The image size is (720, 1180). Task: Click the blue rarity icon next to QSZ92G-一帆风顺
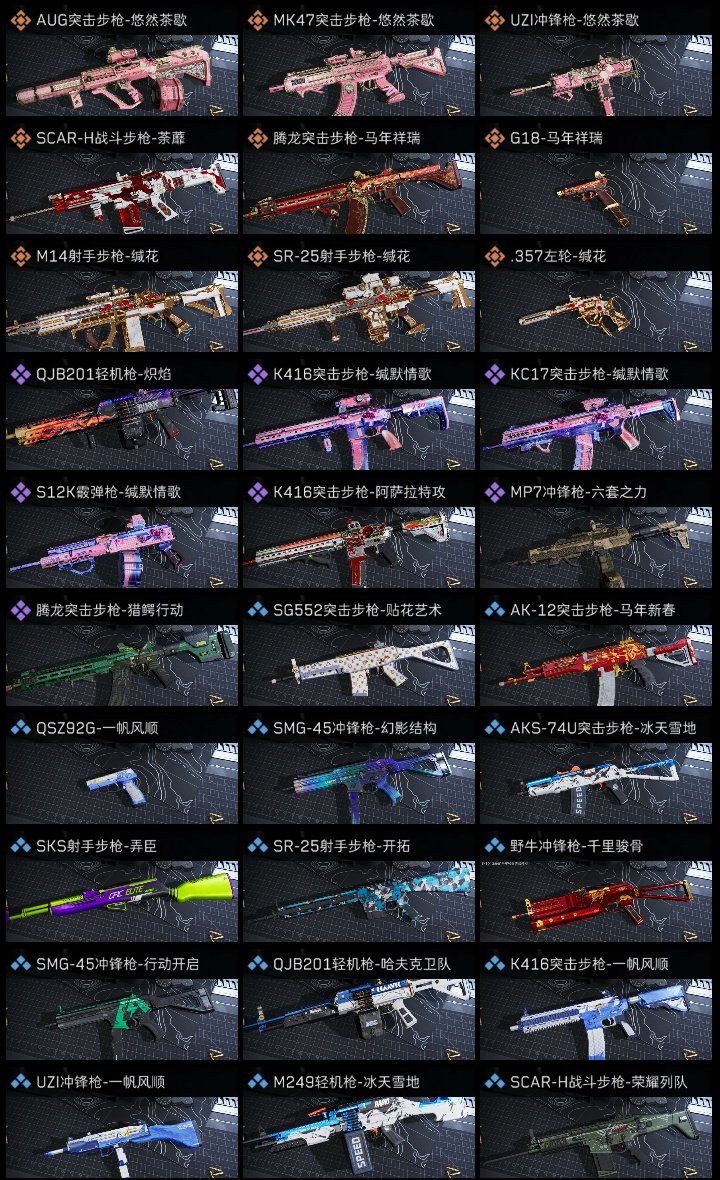[x=20, y=728]
